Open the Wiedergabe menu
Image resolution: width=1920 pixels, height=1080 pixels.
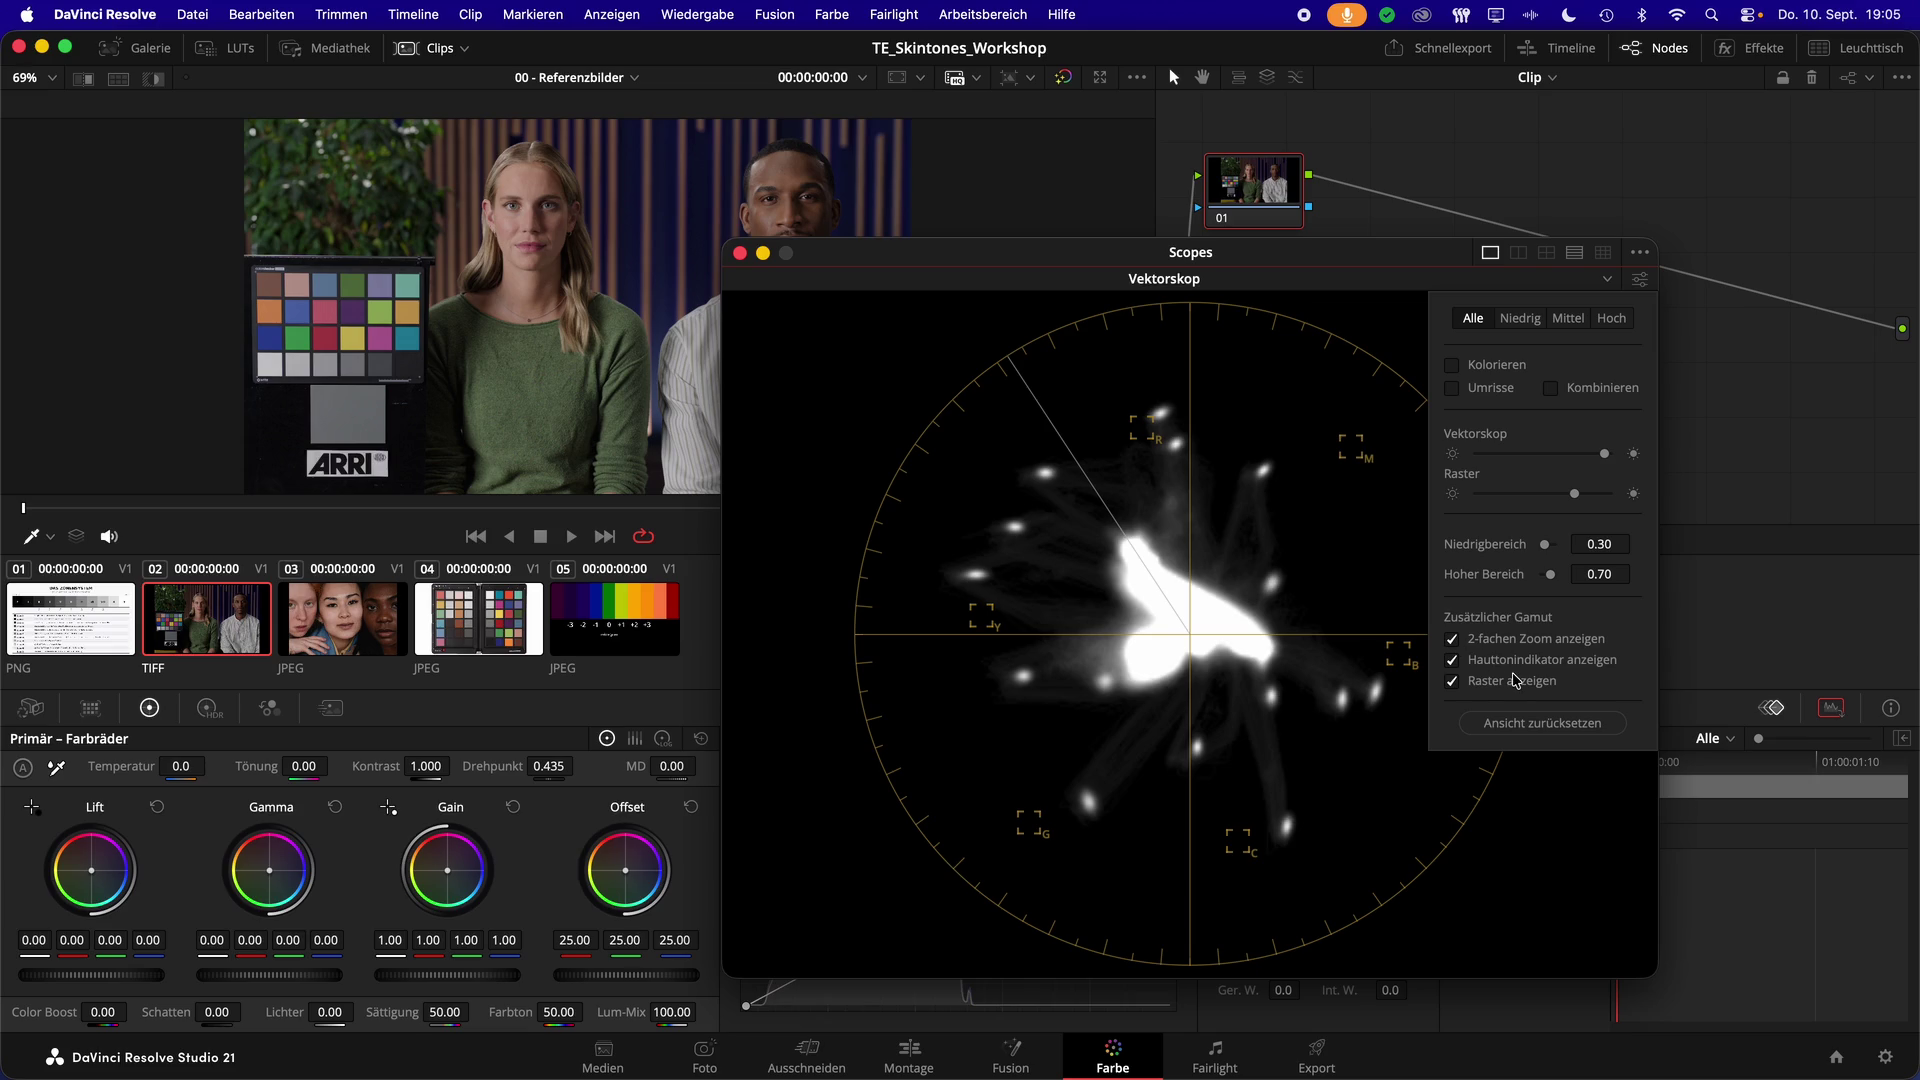[697, 14]
